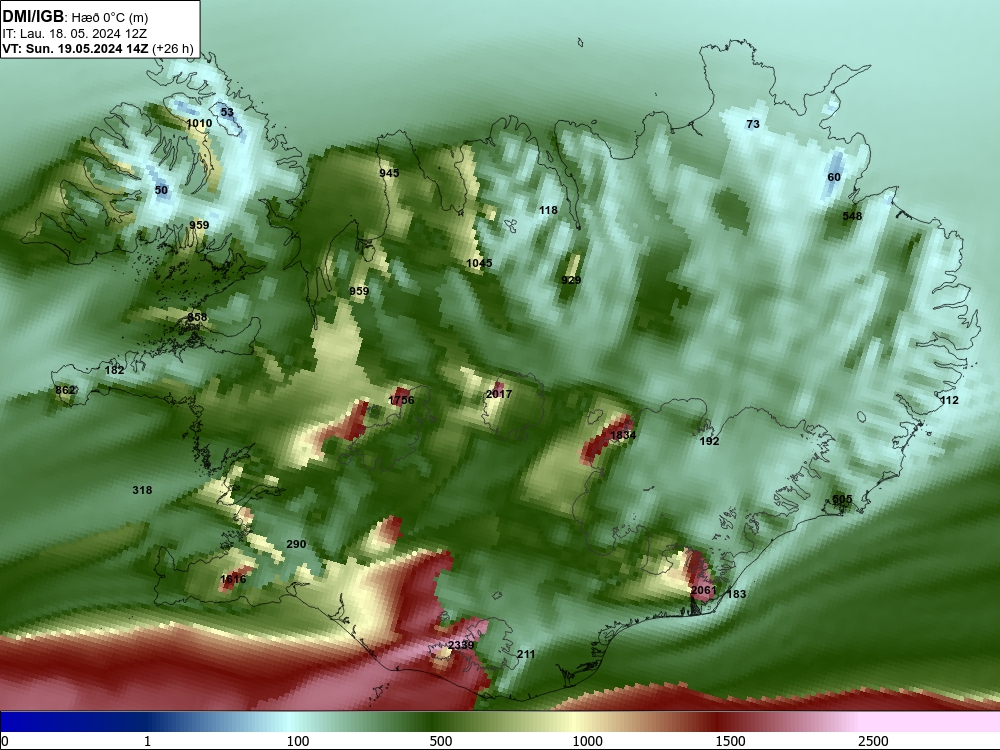The height and width of the screenshot is (750, 1000).
Task: Click the map value 1834
Action: click(623, 435)
